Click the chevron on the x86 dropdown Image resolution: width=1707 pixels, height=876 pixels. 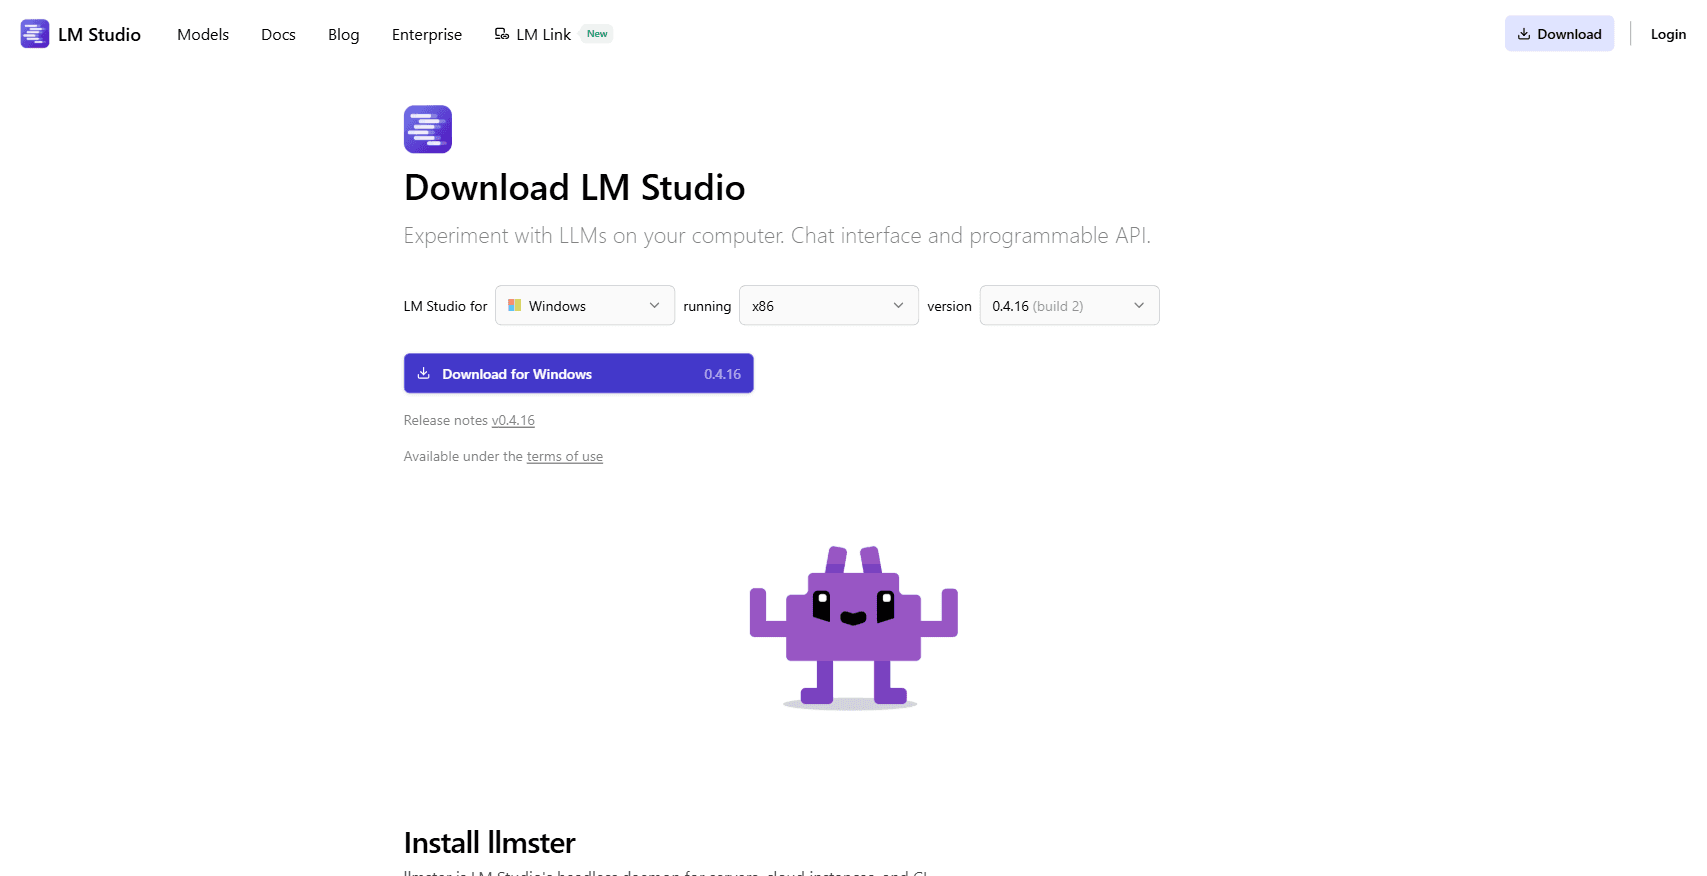(898, 305)
